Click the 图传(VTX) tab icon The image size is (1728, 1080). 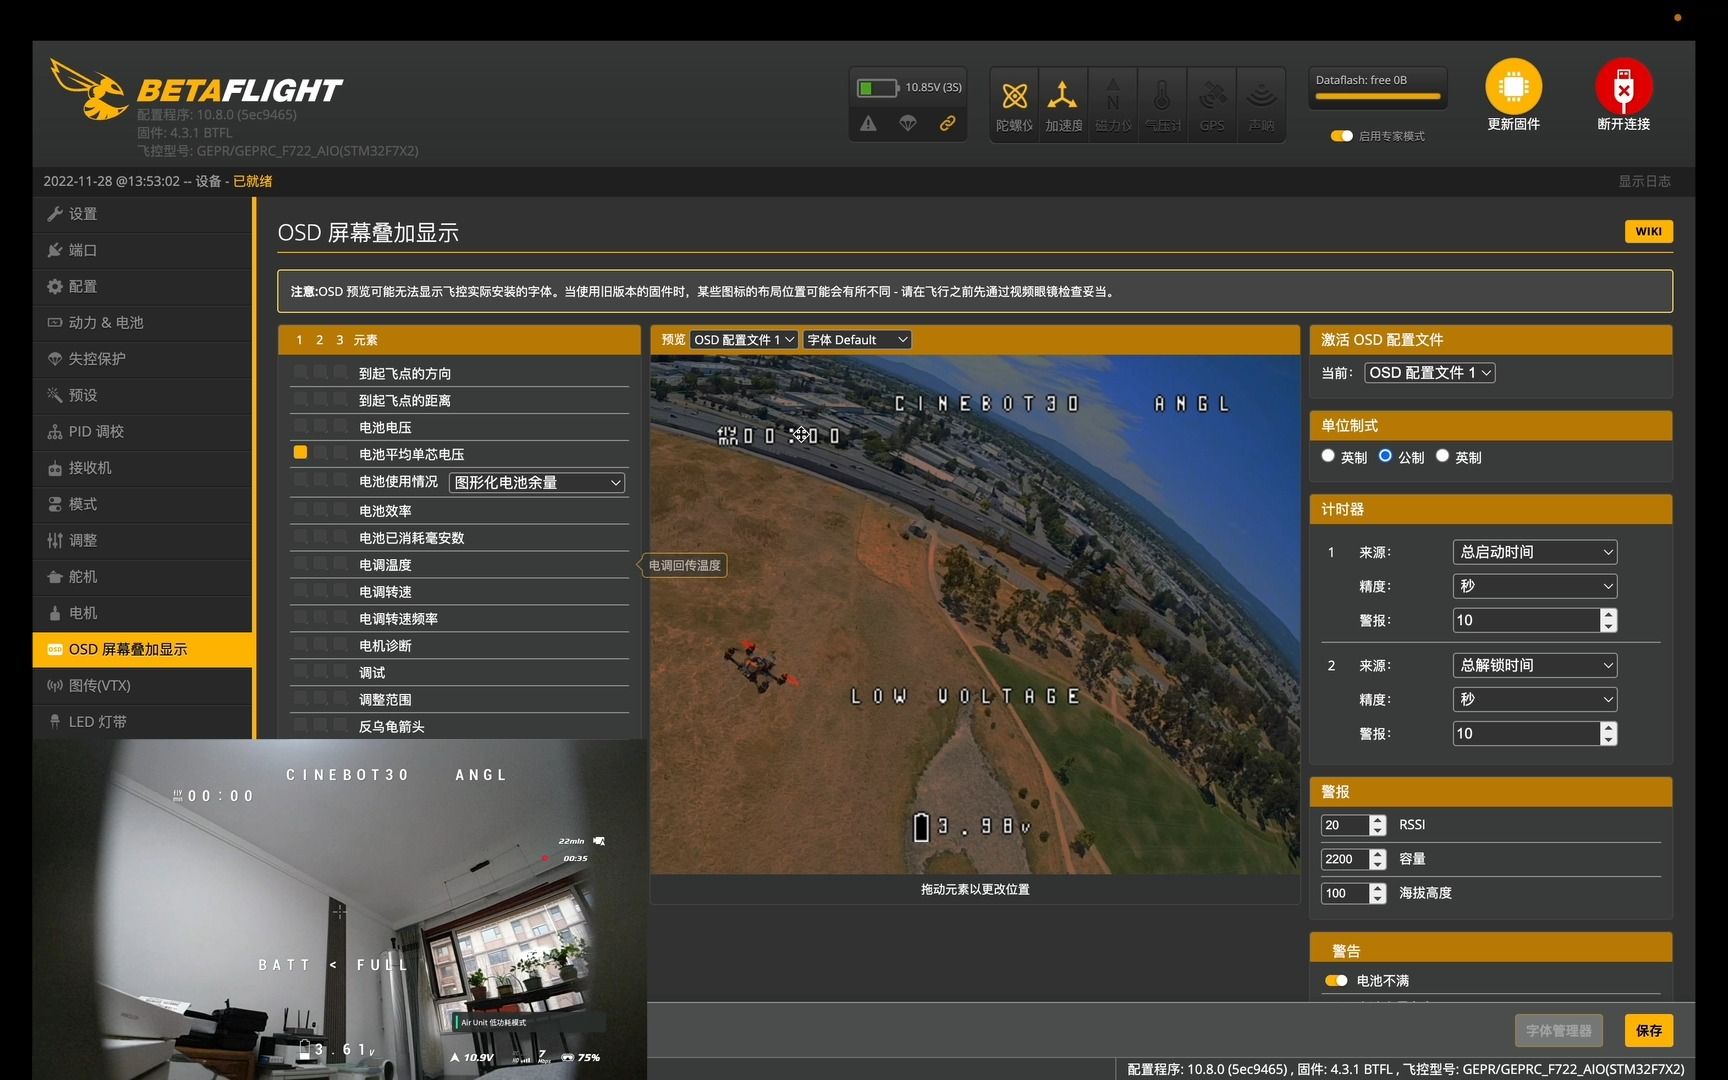(x=55, y=685)
